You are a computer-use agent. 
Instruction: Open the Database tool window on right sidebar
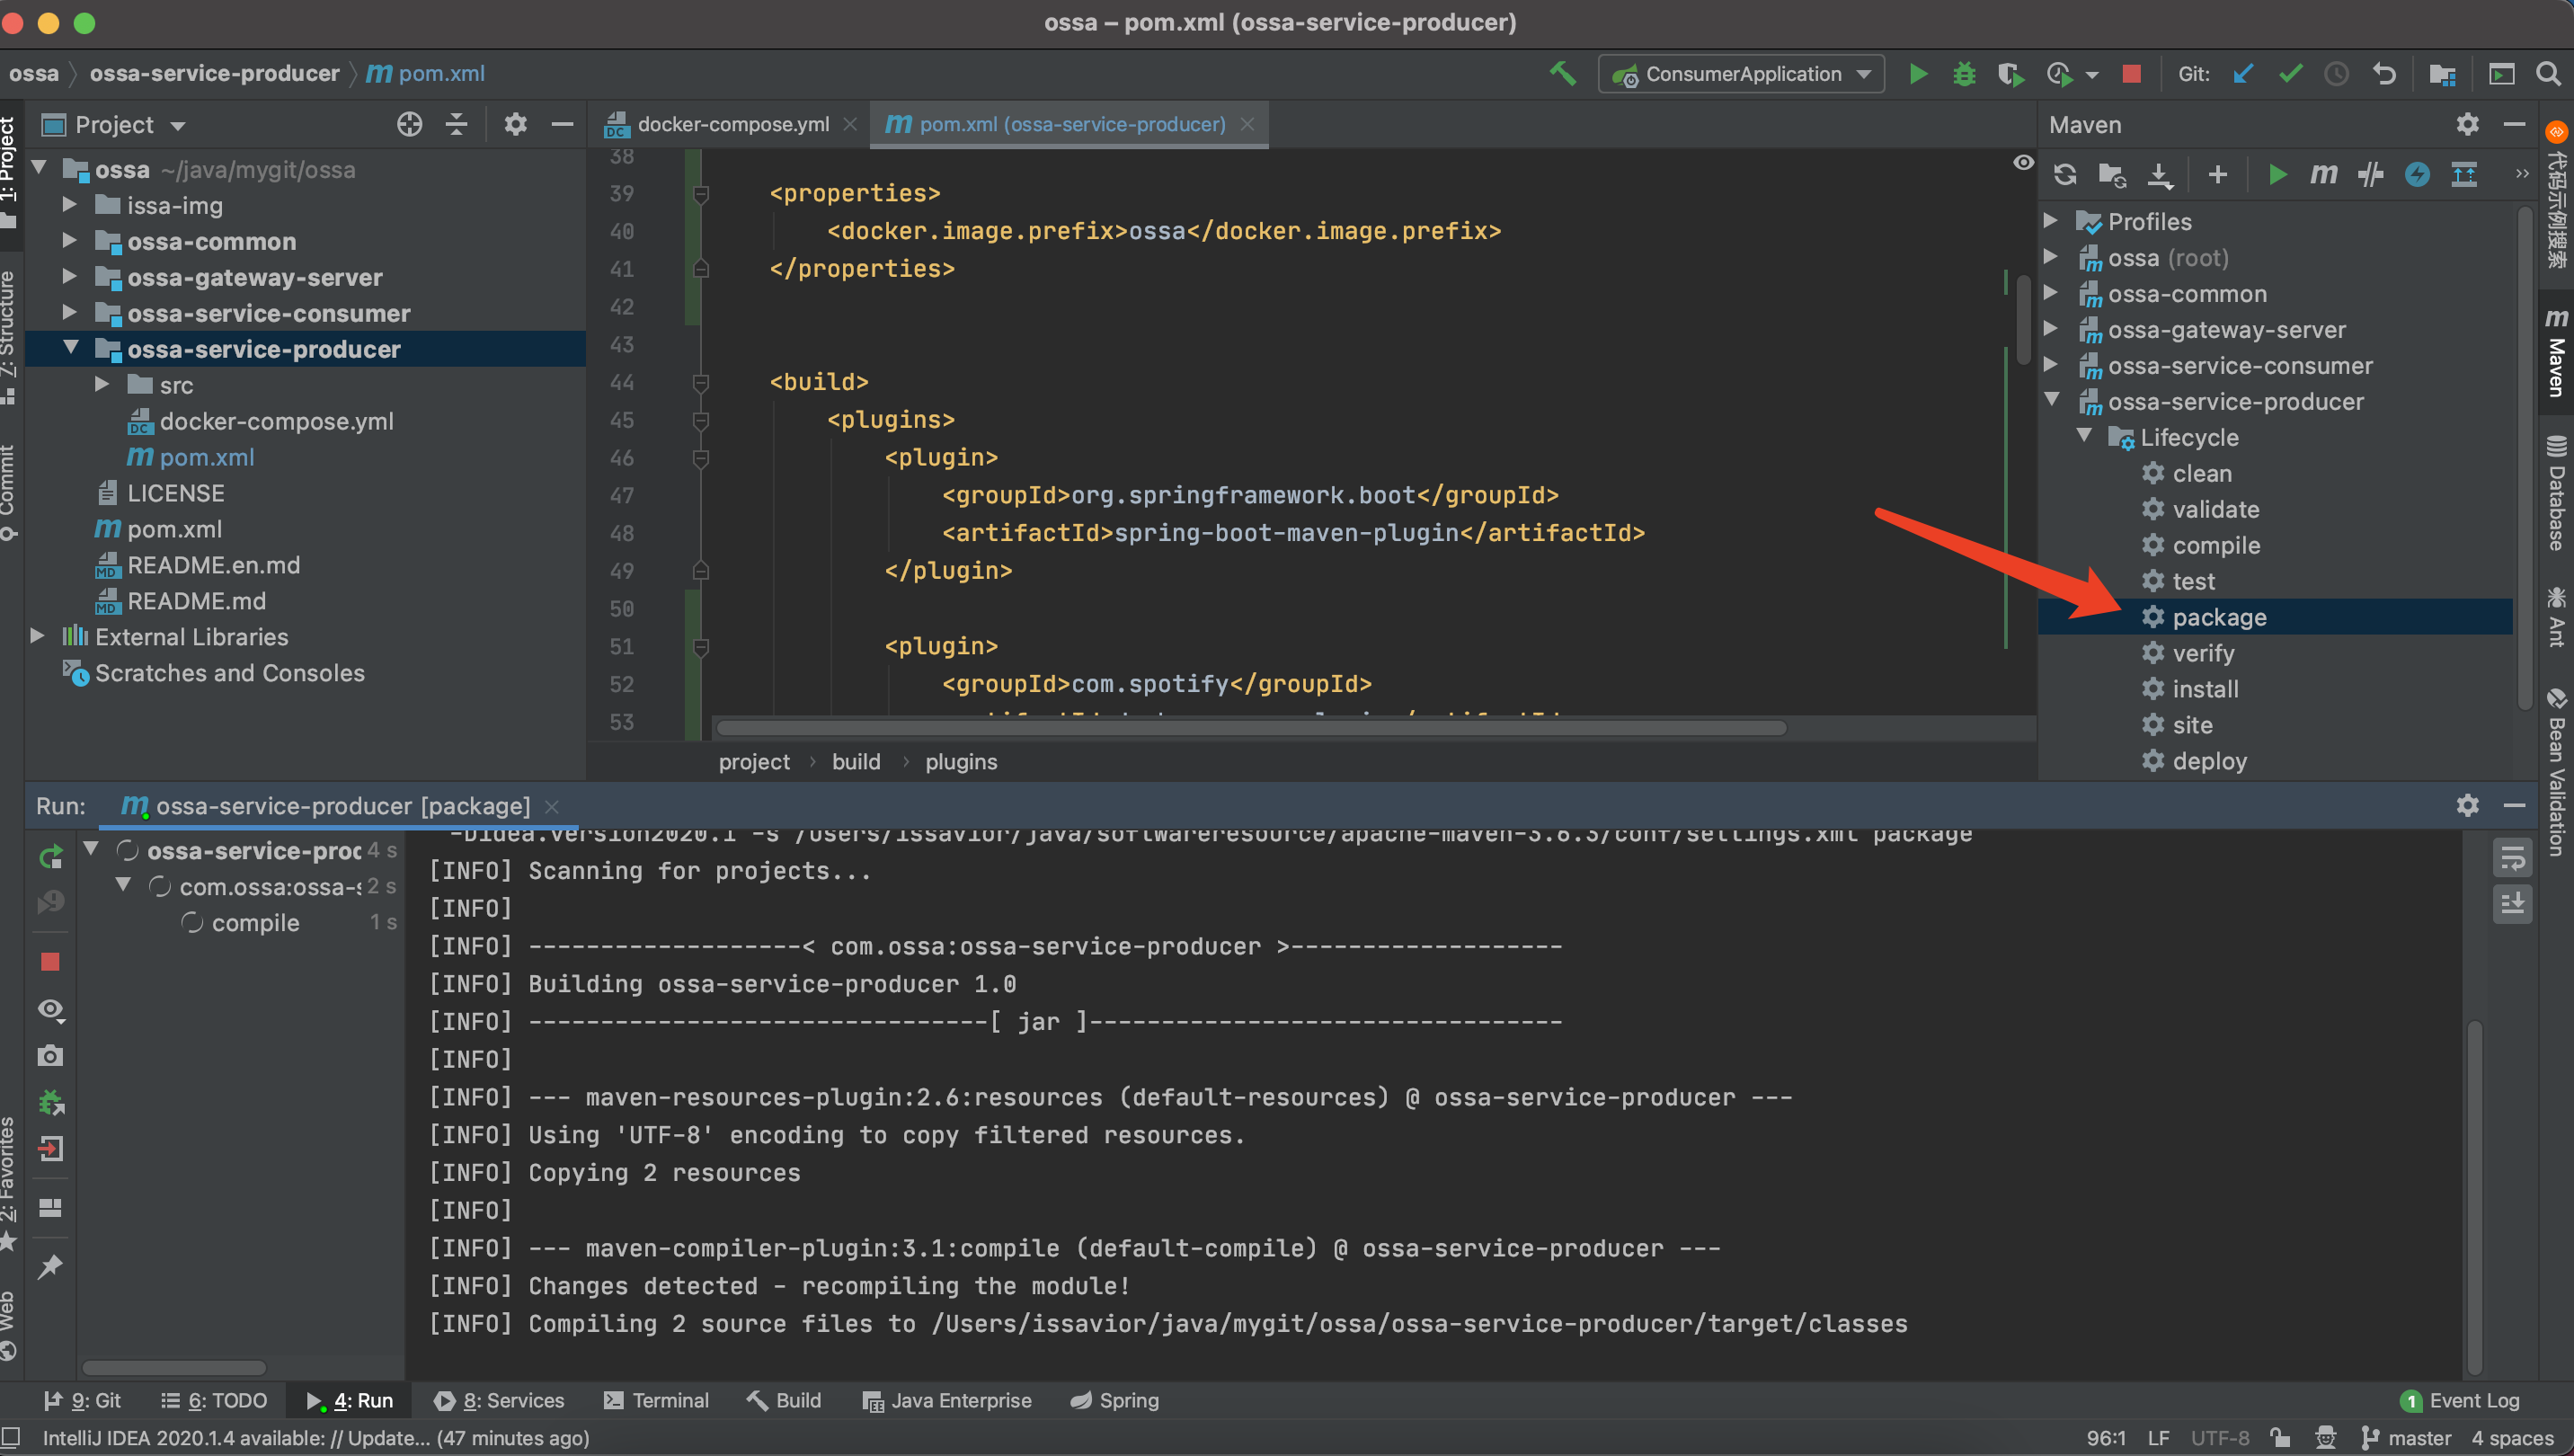tap(2556, 492)
